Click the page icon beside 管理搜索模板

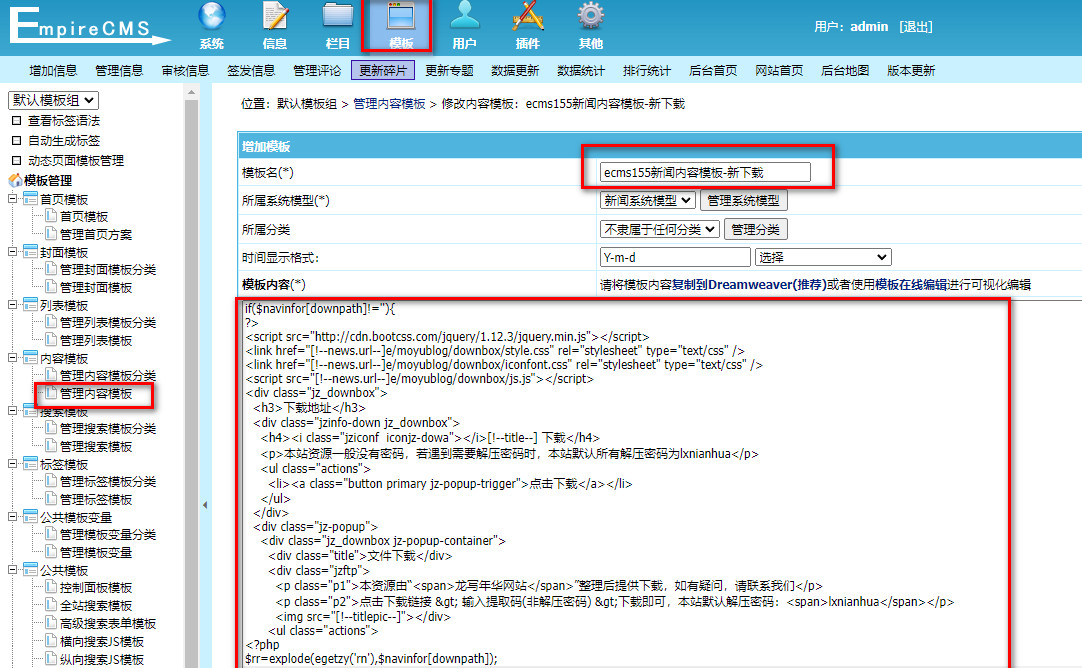point(51,446)
